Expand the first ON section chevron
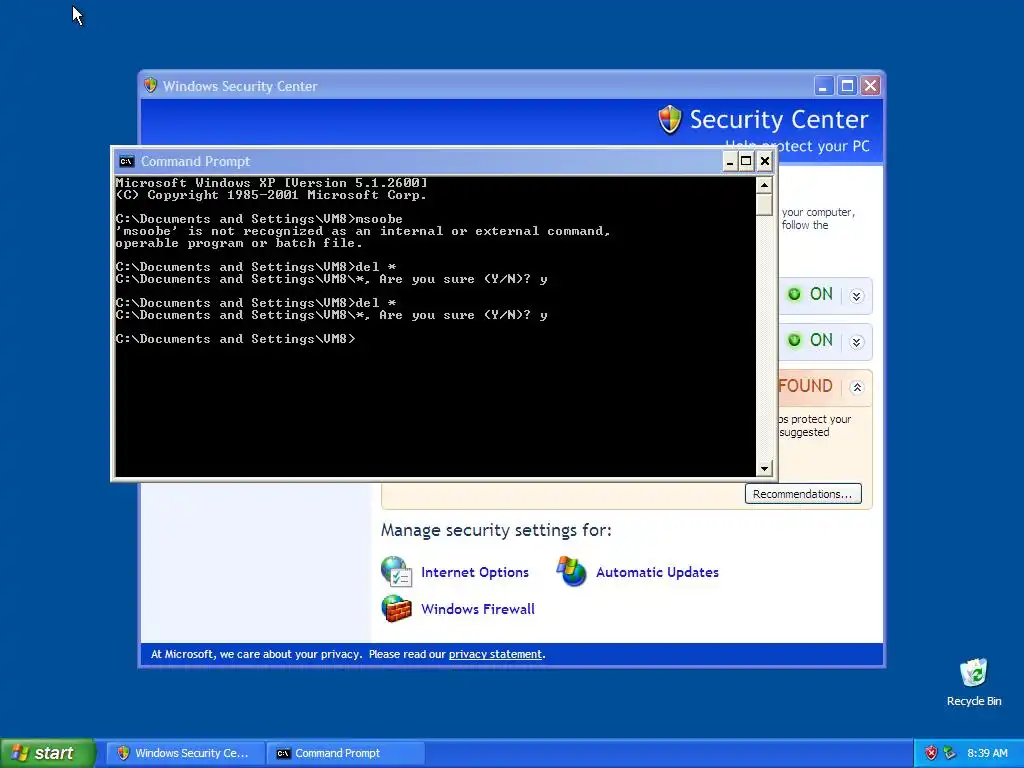Image resolution: width=1024 pixels, height=768 pixels. [857, 296]
